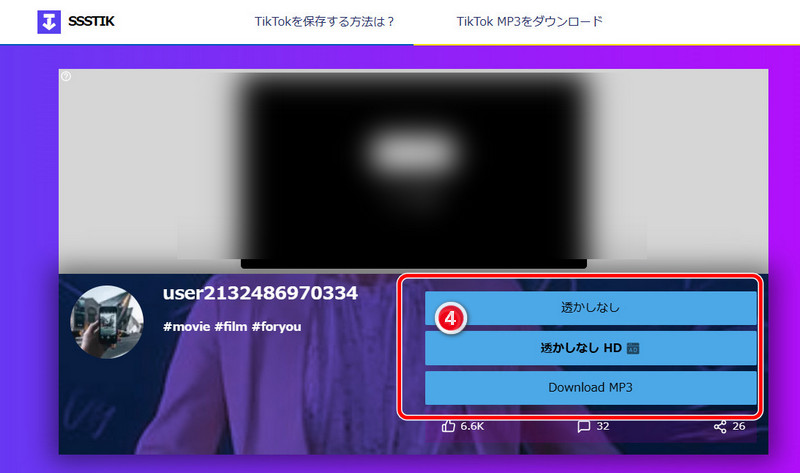The height and width of the screenshot is (473, 800).
Task: Click the AD badge icon beside HD
Action: coord(633,348)
